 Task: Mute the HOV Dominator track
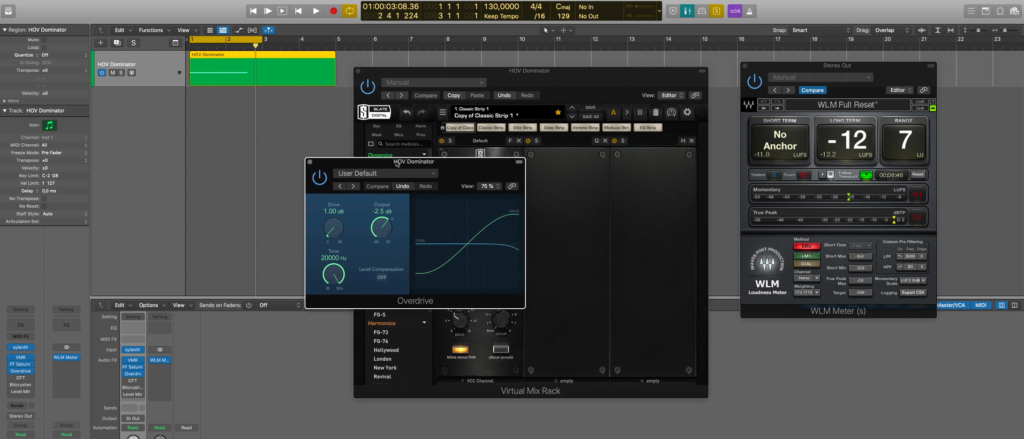tap(112, 73)
